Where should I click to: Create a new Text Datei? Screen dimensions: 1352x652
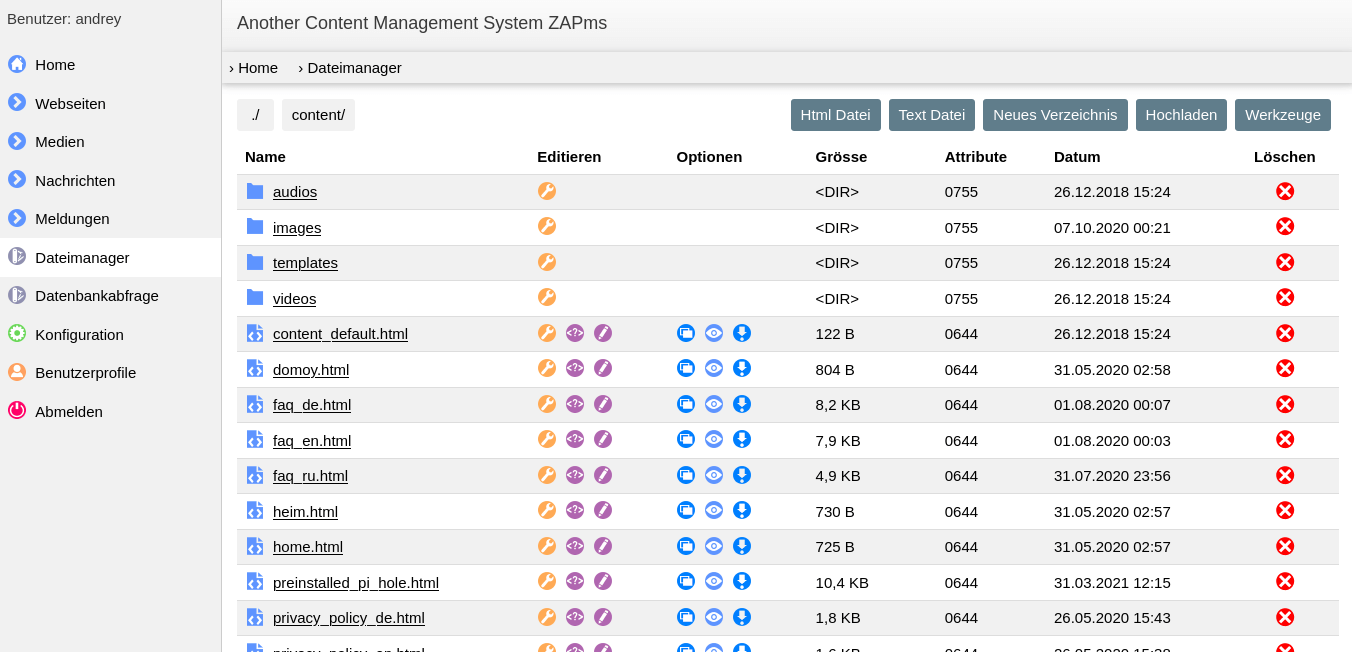932,115
